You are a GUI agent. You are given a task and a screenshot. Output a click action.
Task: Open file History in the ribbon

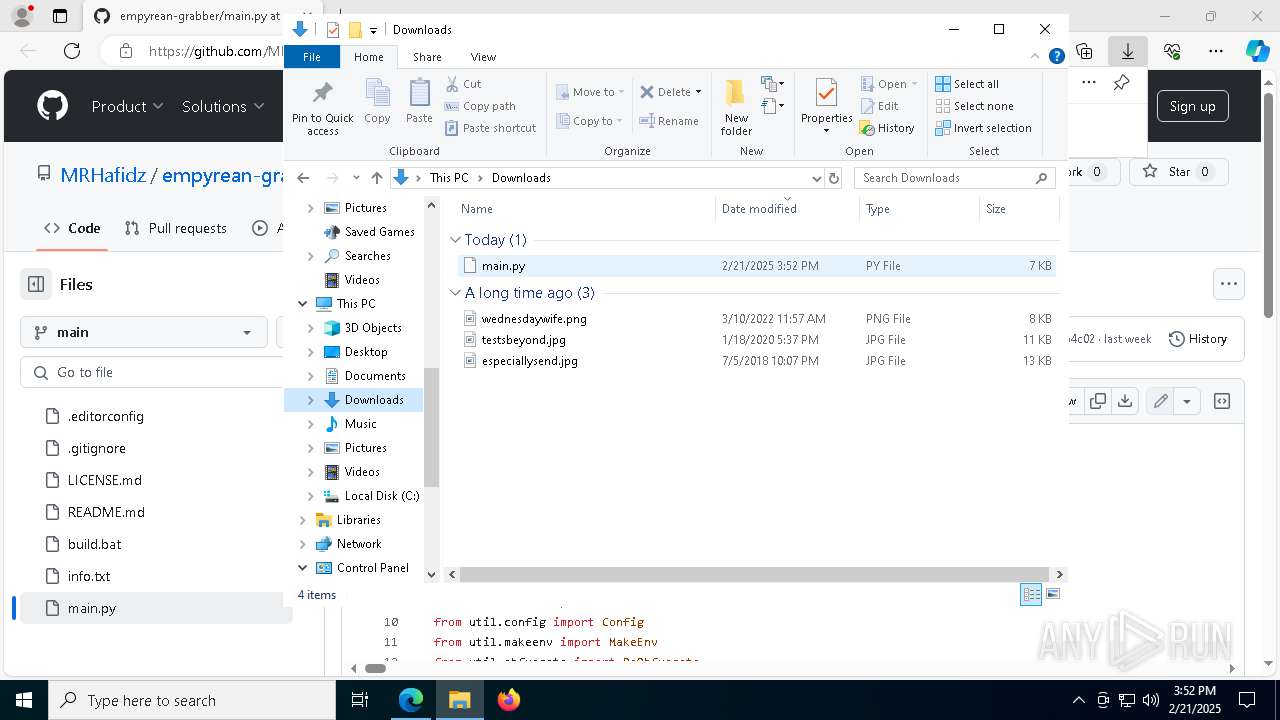(x=887, y=128)
